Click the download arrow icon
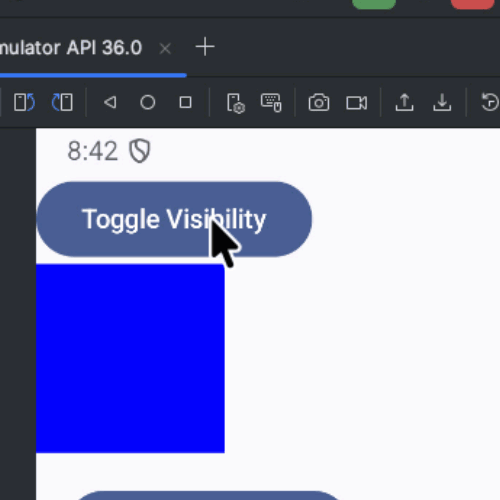The width and height of the screenshot is (500, 500). [x=442, y=102]
